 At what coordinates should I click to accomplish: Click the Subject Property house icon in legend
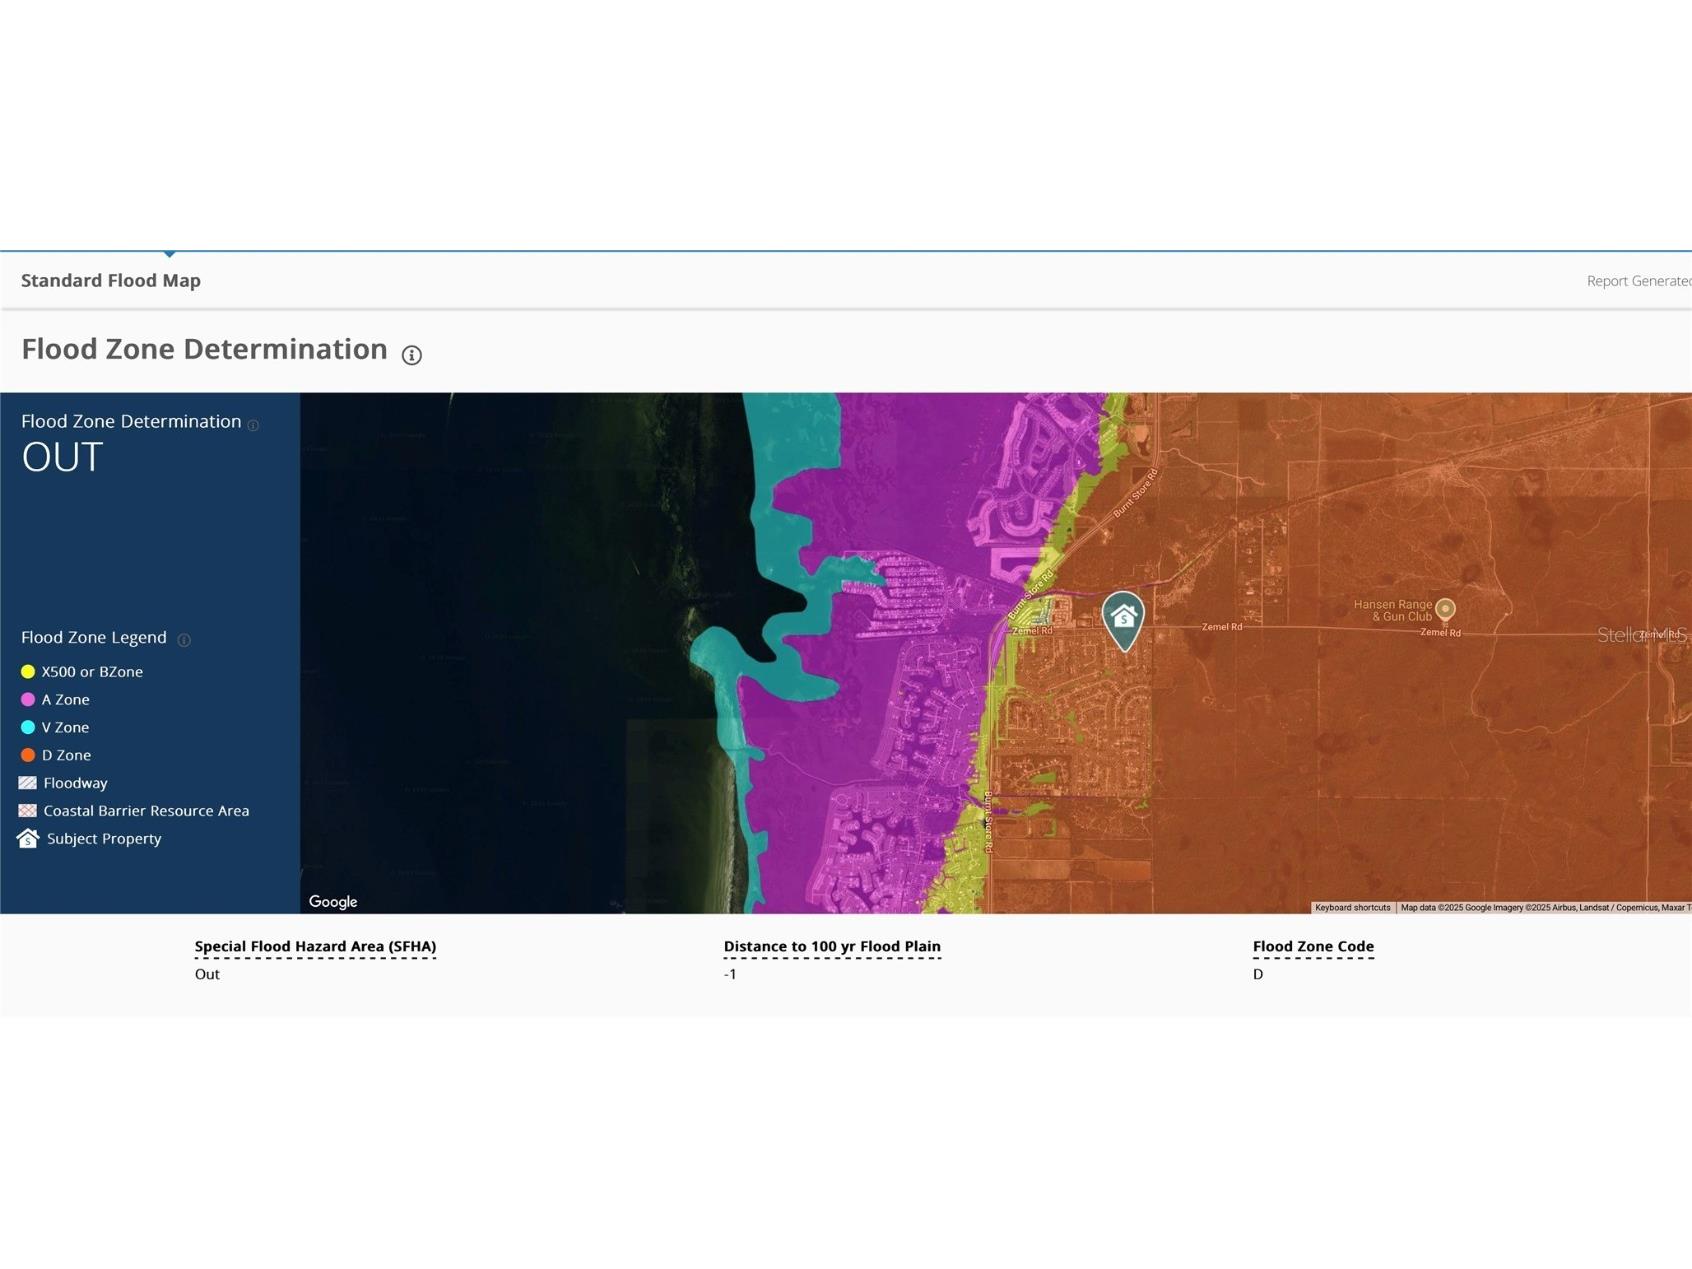[x=28, y=839]
